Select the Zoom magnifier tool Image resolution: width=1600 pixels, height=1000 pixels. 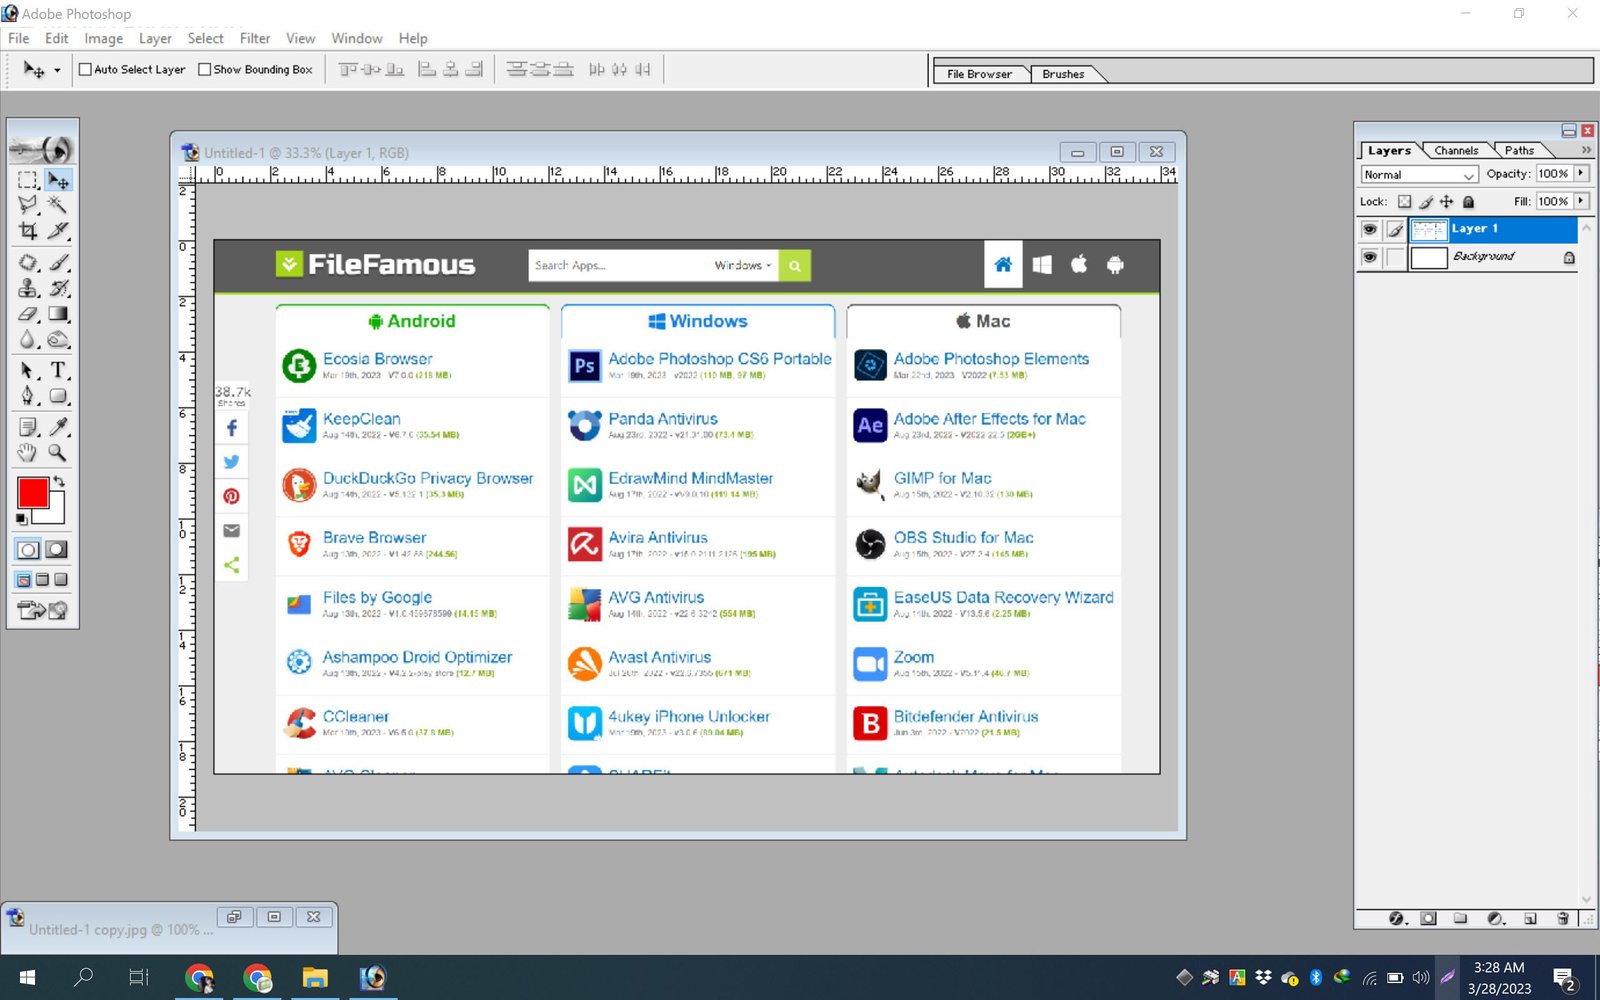pos(58,452)
